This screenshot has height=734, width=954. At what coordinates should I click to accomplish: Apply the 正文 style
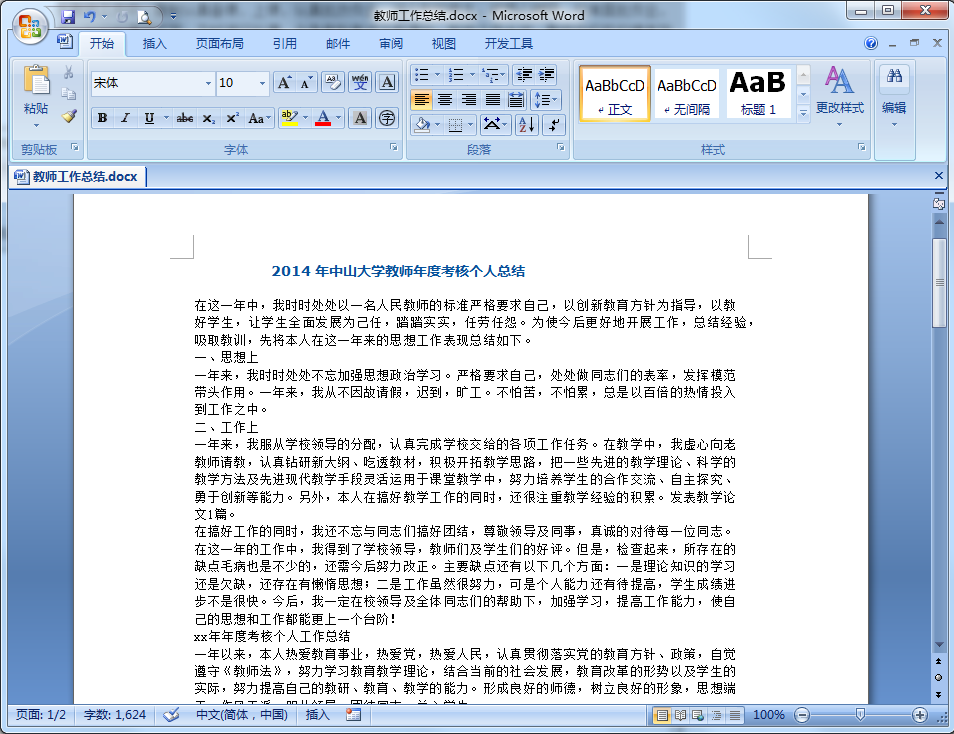pyautogui.click(x=615, y=94)
